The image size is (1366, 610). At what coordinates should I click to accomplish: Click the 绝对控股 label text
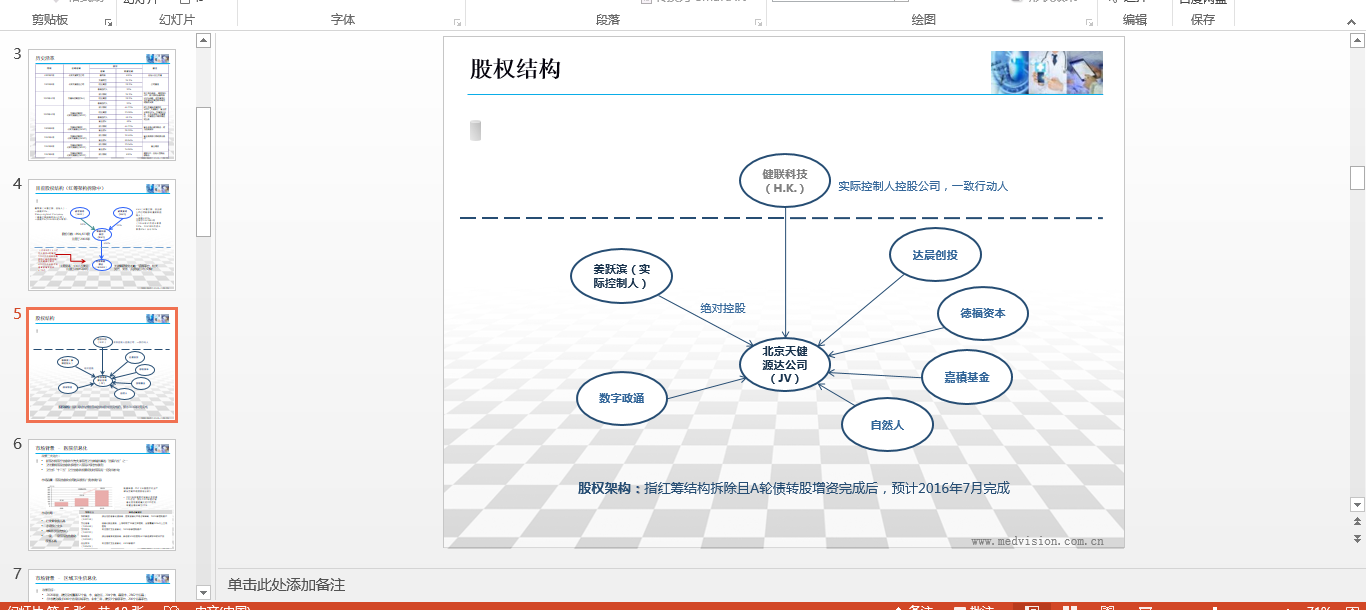tap(723, 308)
